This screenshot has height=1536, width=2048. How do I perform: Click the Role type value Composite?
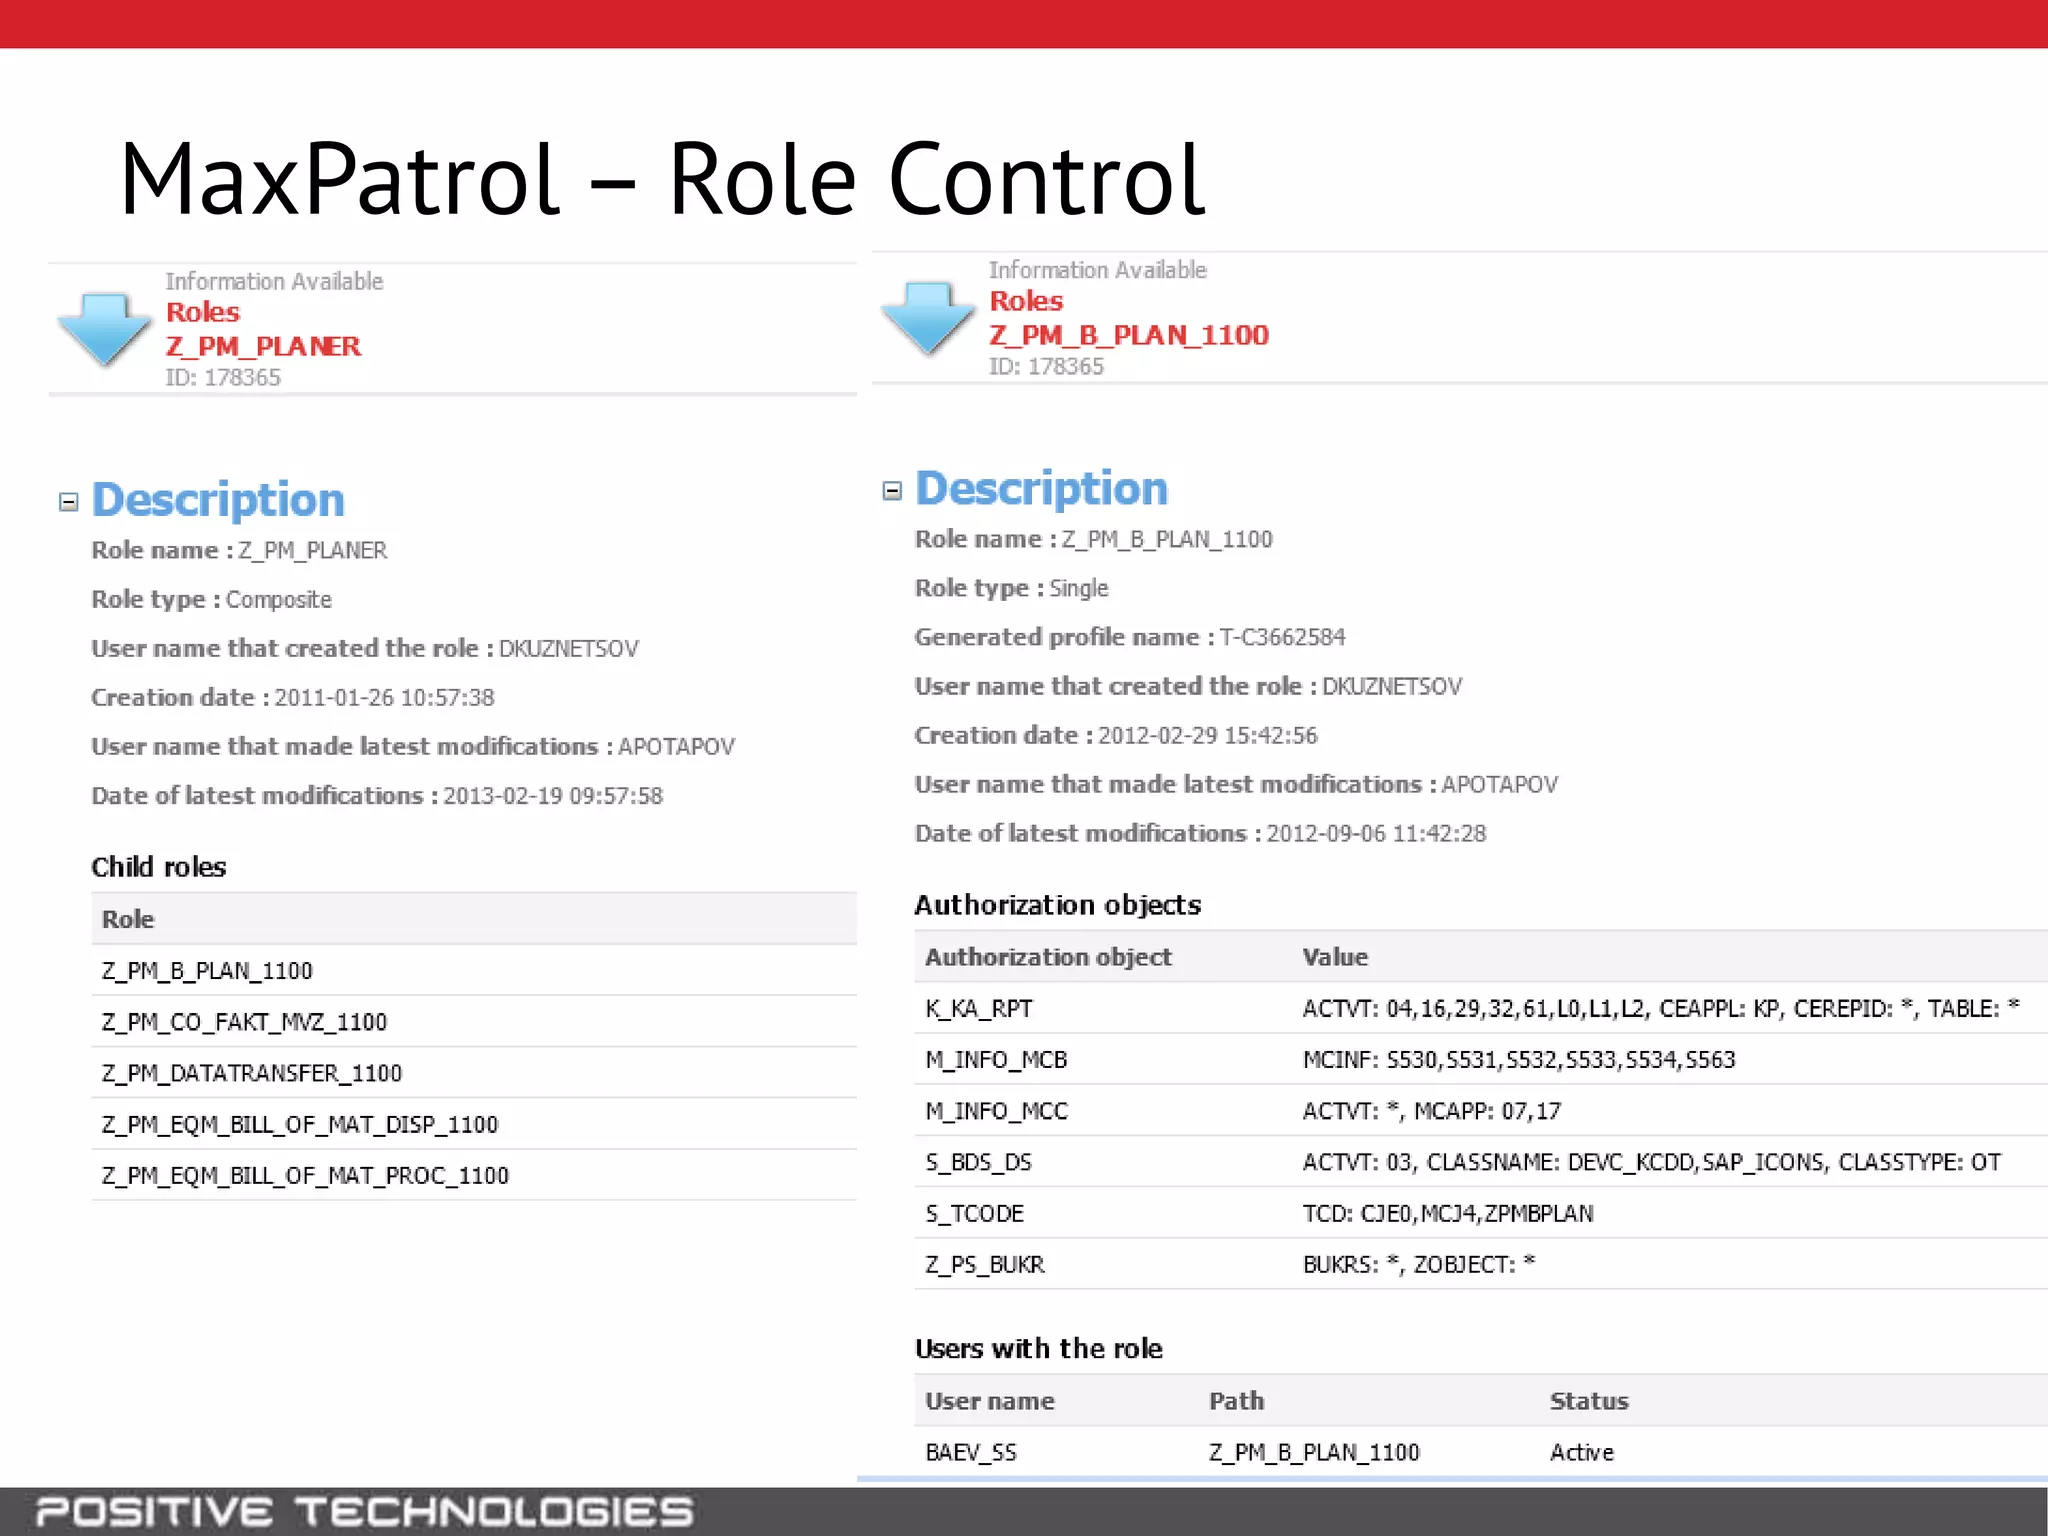pyautogui.click(x=279, y=599)
